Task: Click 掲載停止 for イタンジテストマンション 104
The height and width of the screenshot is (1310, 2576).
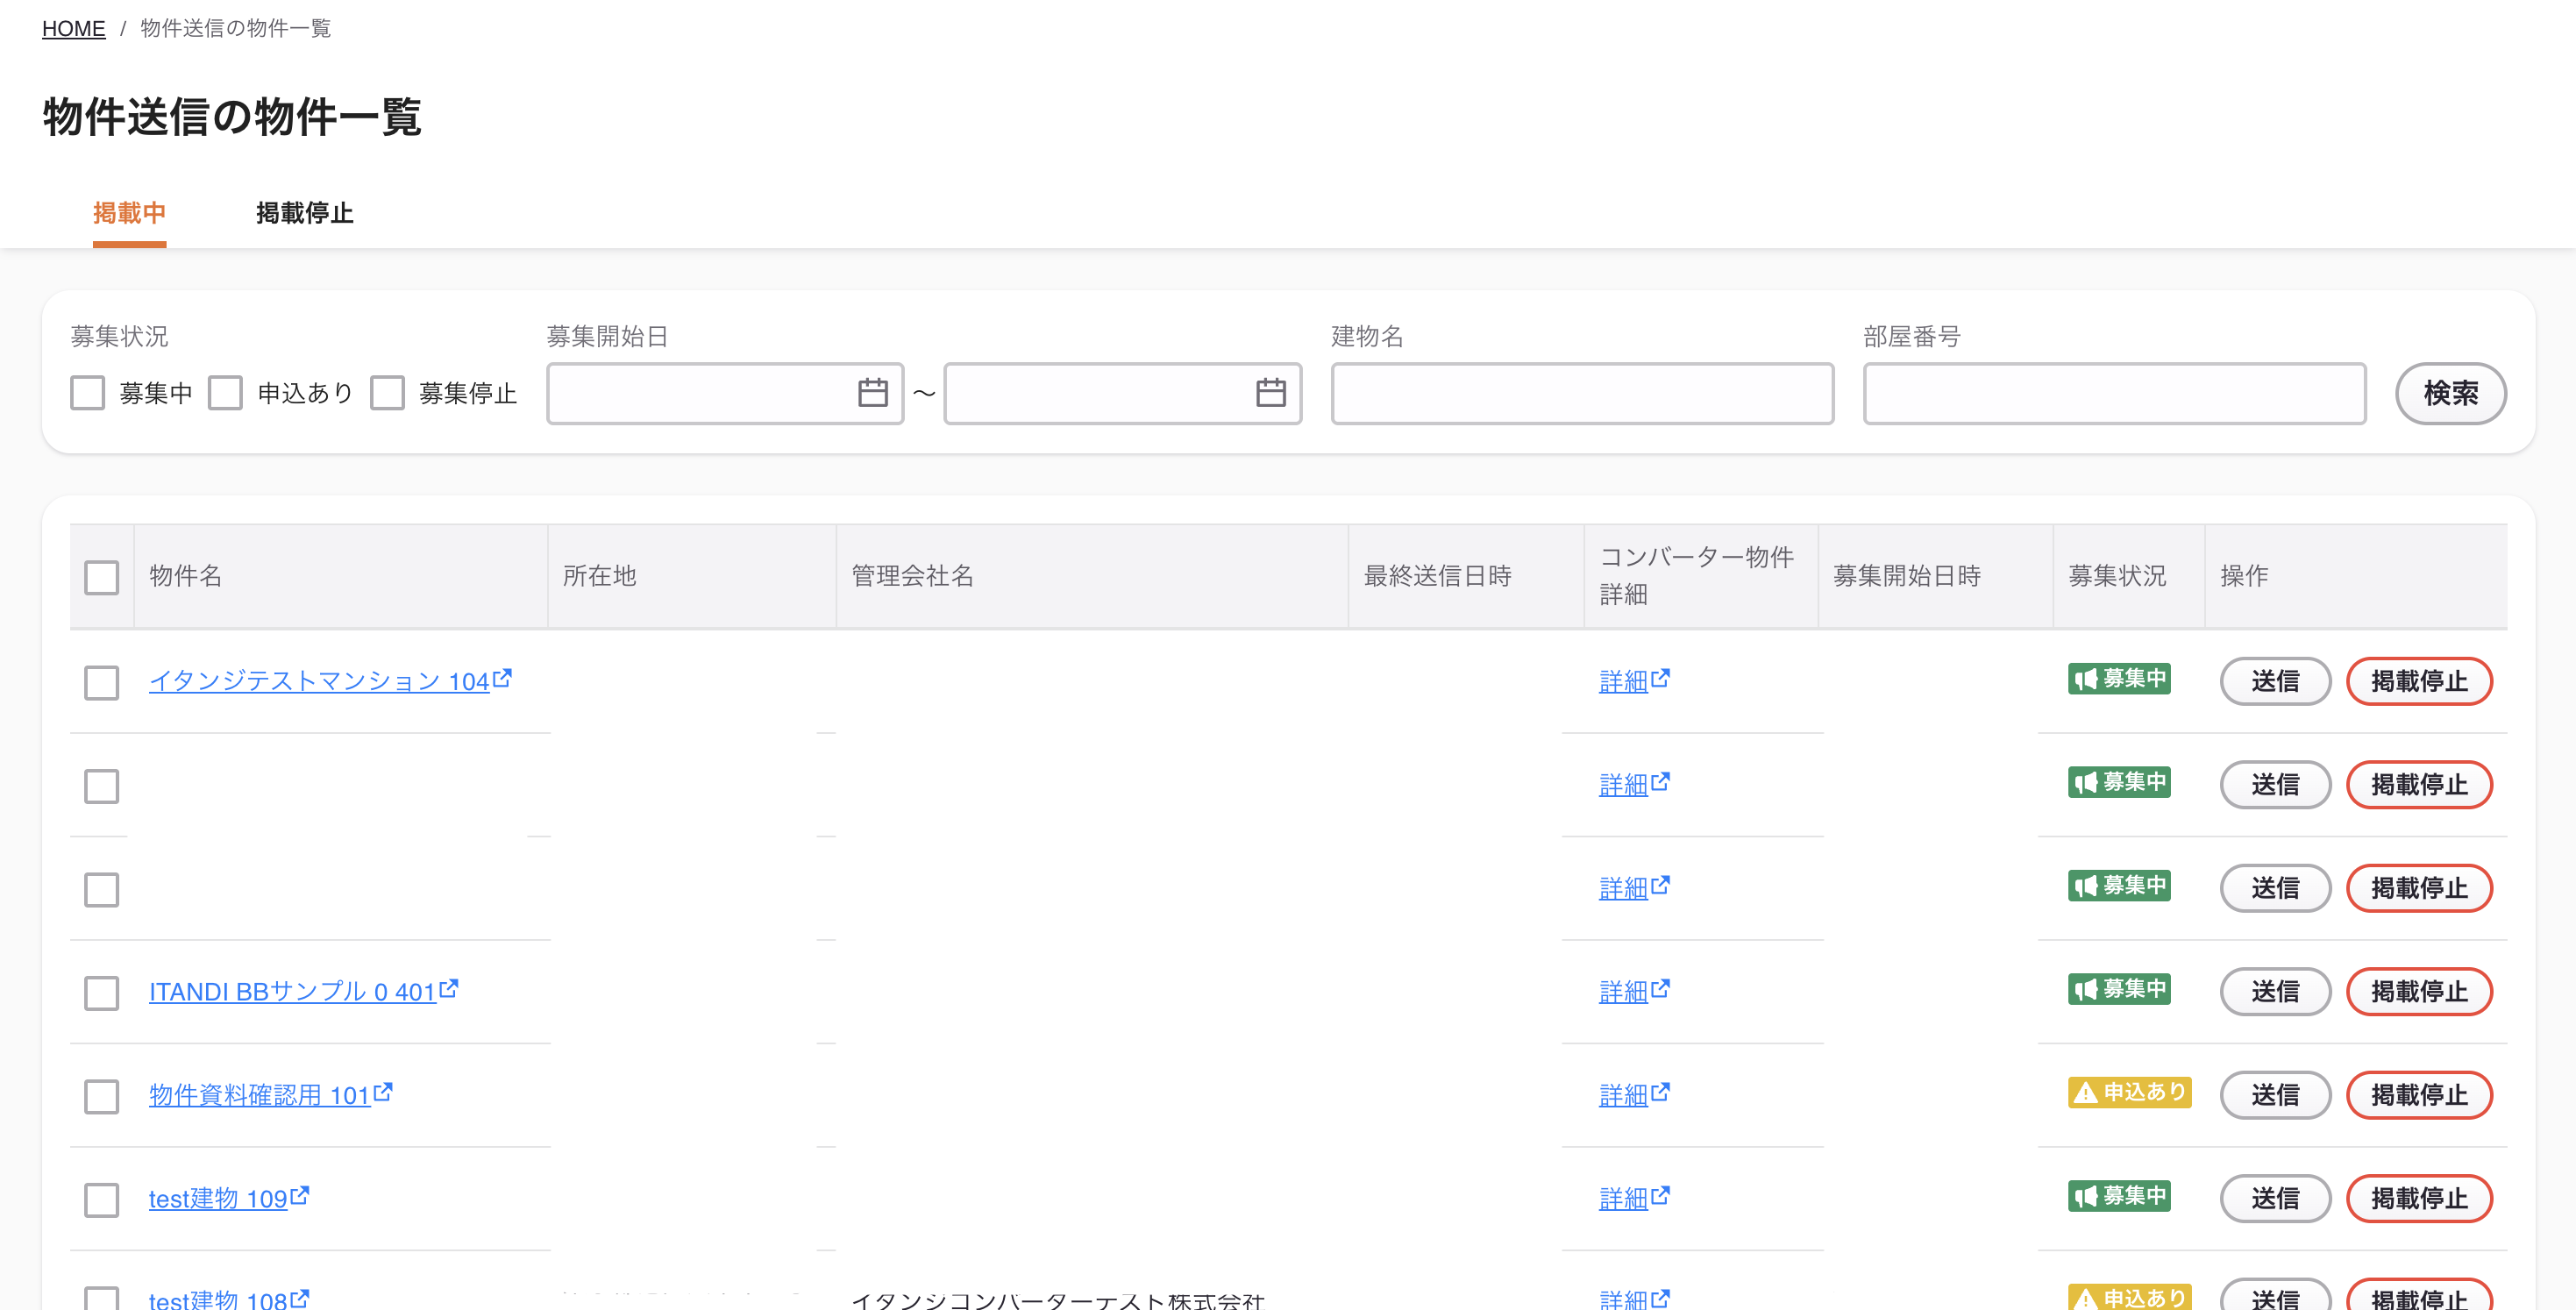Action: tap(2419, 681)
